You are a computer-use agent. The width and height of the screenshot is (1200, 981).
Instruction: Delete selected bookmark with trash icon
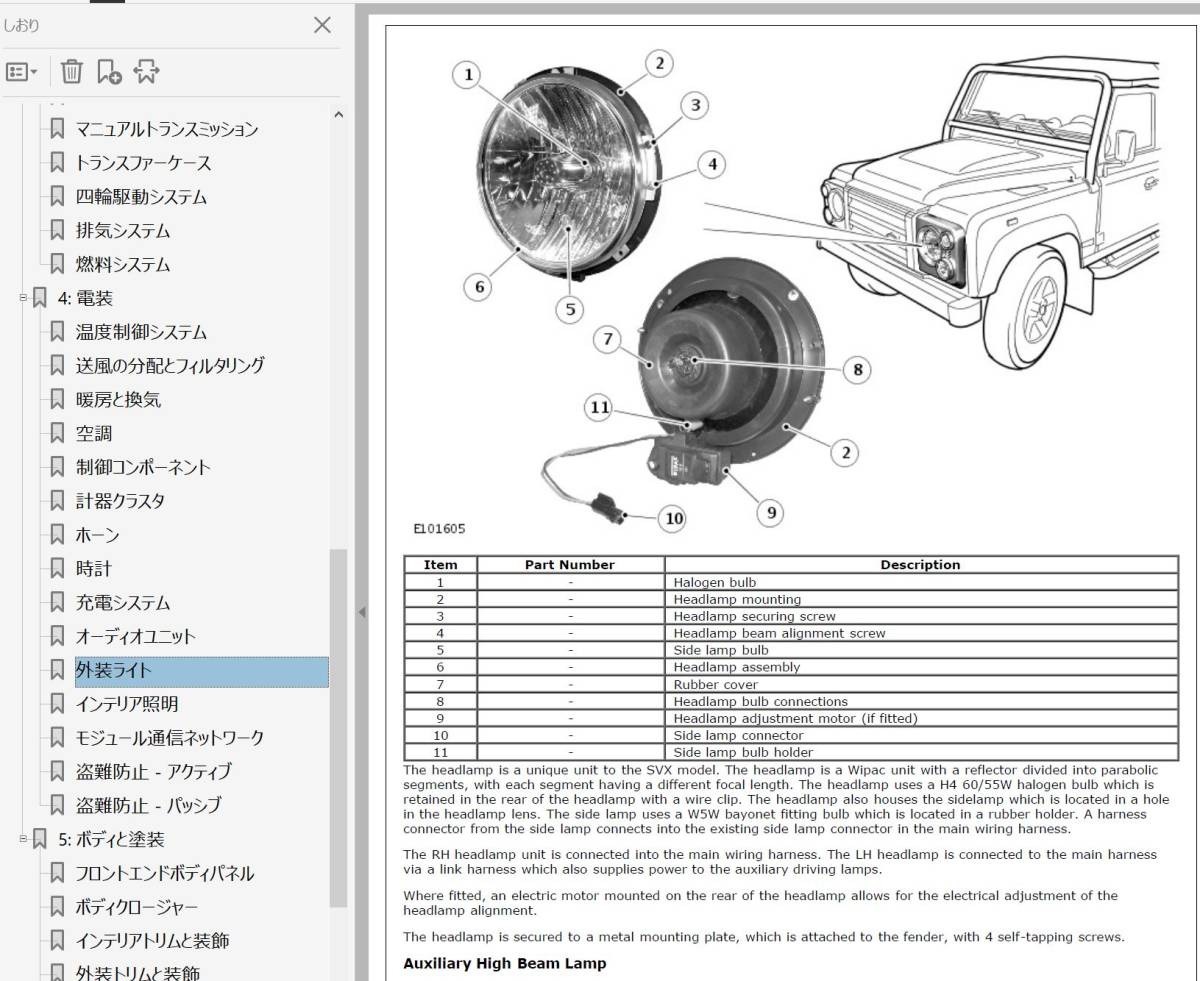72,72
